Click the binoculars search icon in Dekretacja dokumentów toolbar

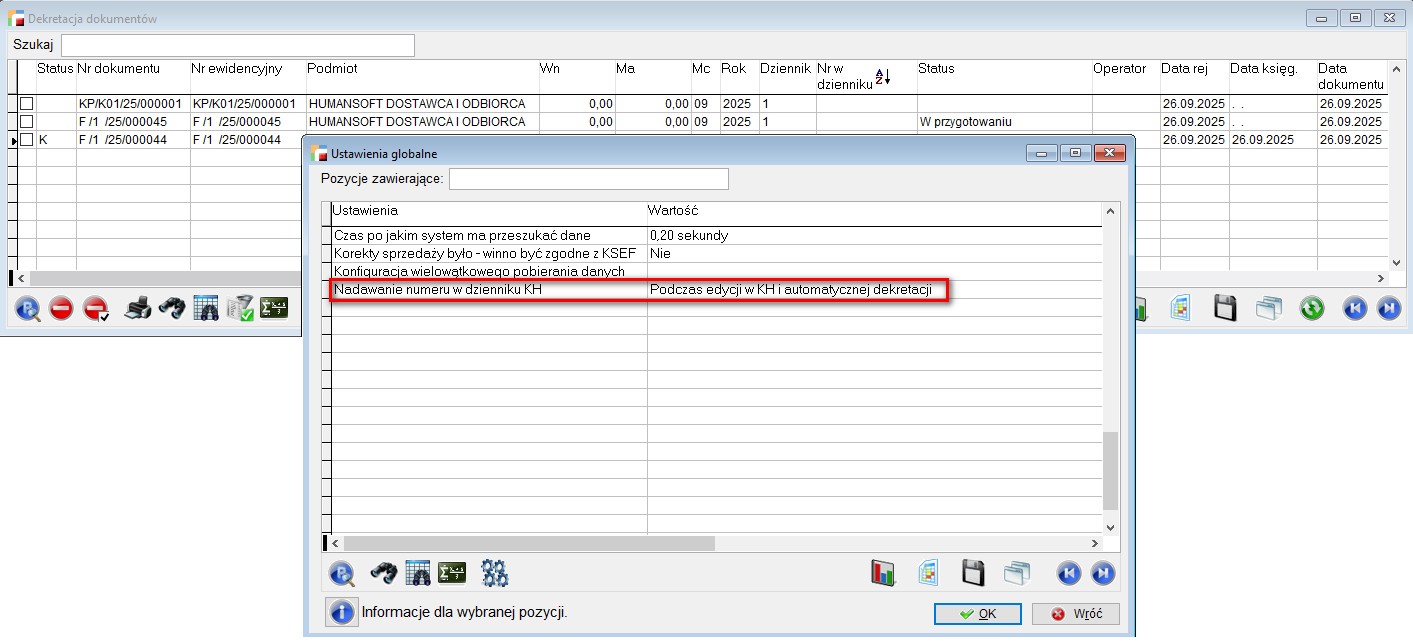coord(172,309)
